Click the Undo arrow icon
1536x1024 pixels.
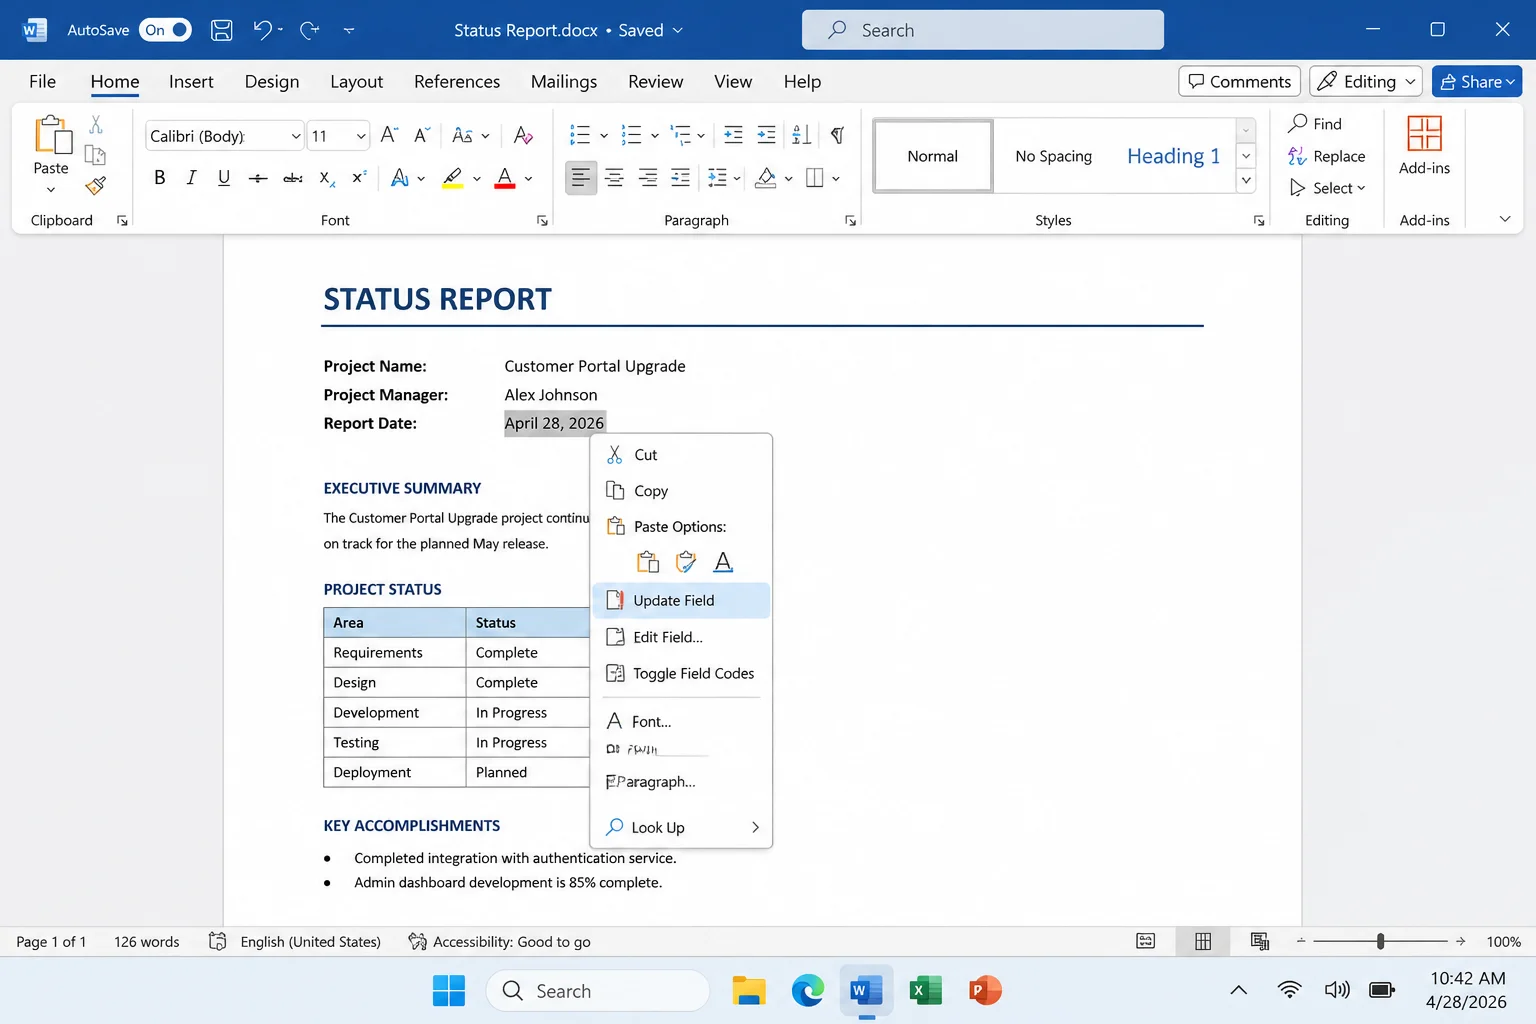point(262,30)
